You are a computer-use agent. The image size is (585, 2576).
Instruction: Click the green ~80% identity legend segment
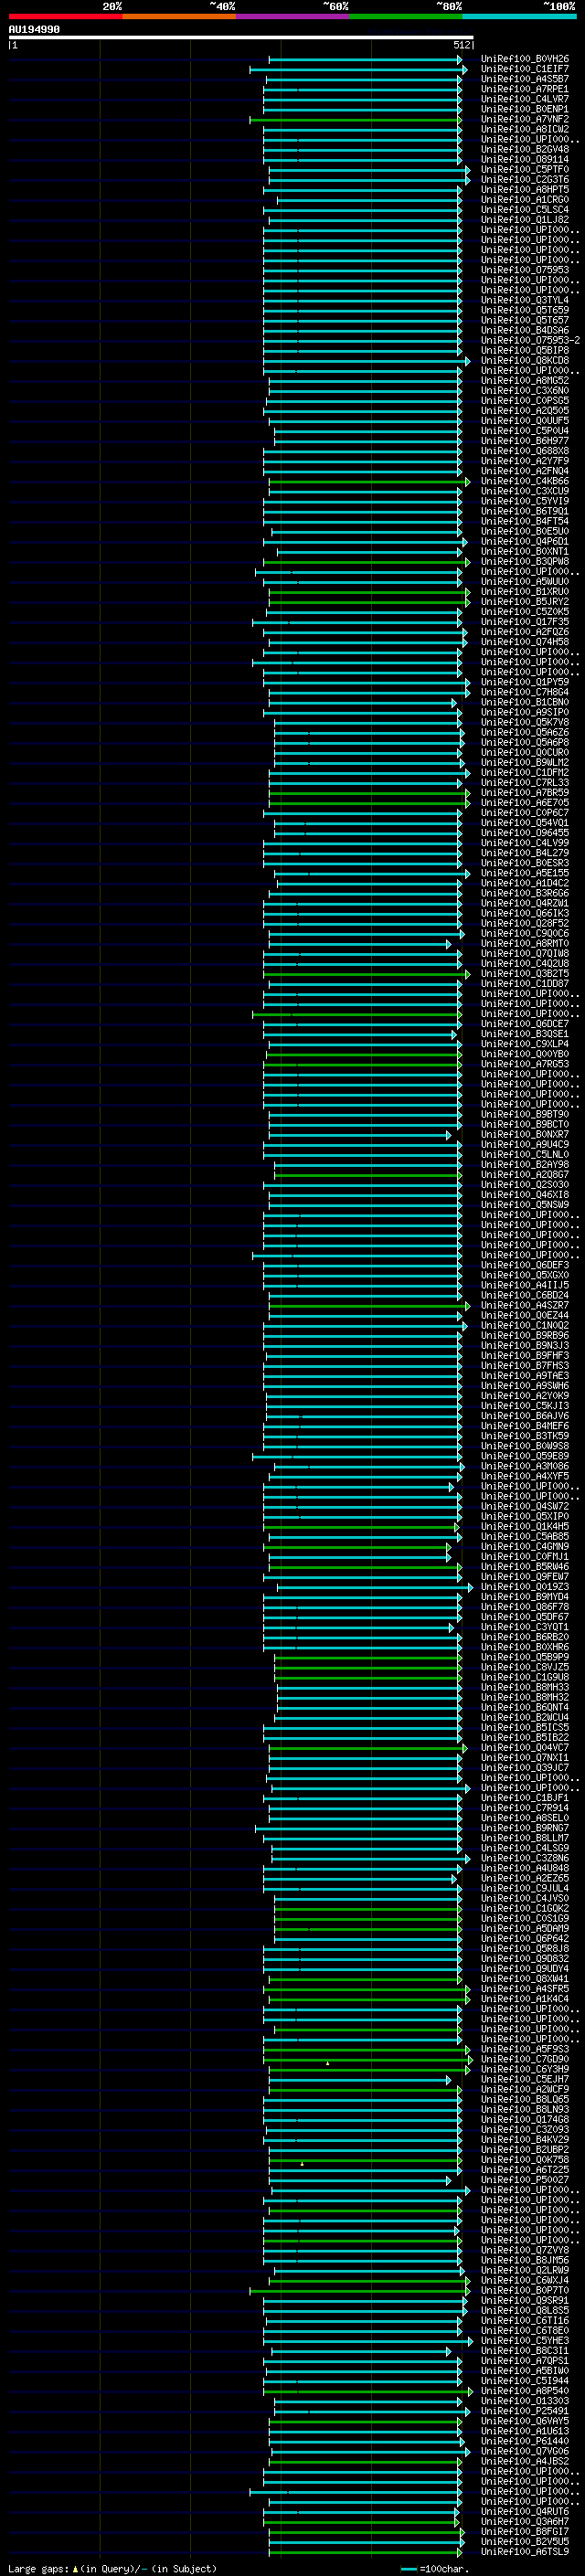406,16
